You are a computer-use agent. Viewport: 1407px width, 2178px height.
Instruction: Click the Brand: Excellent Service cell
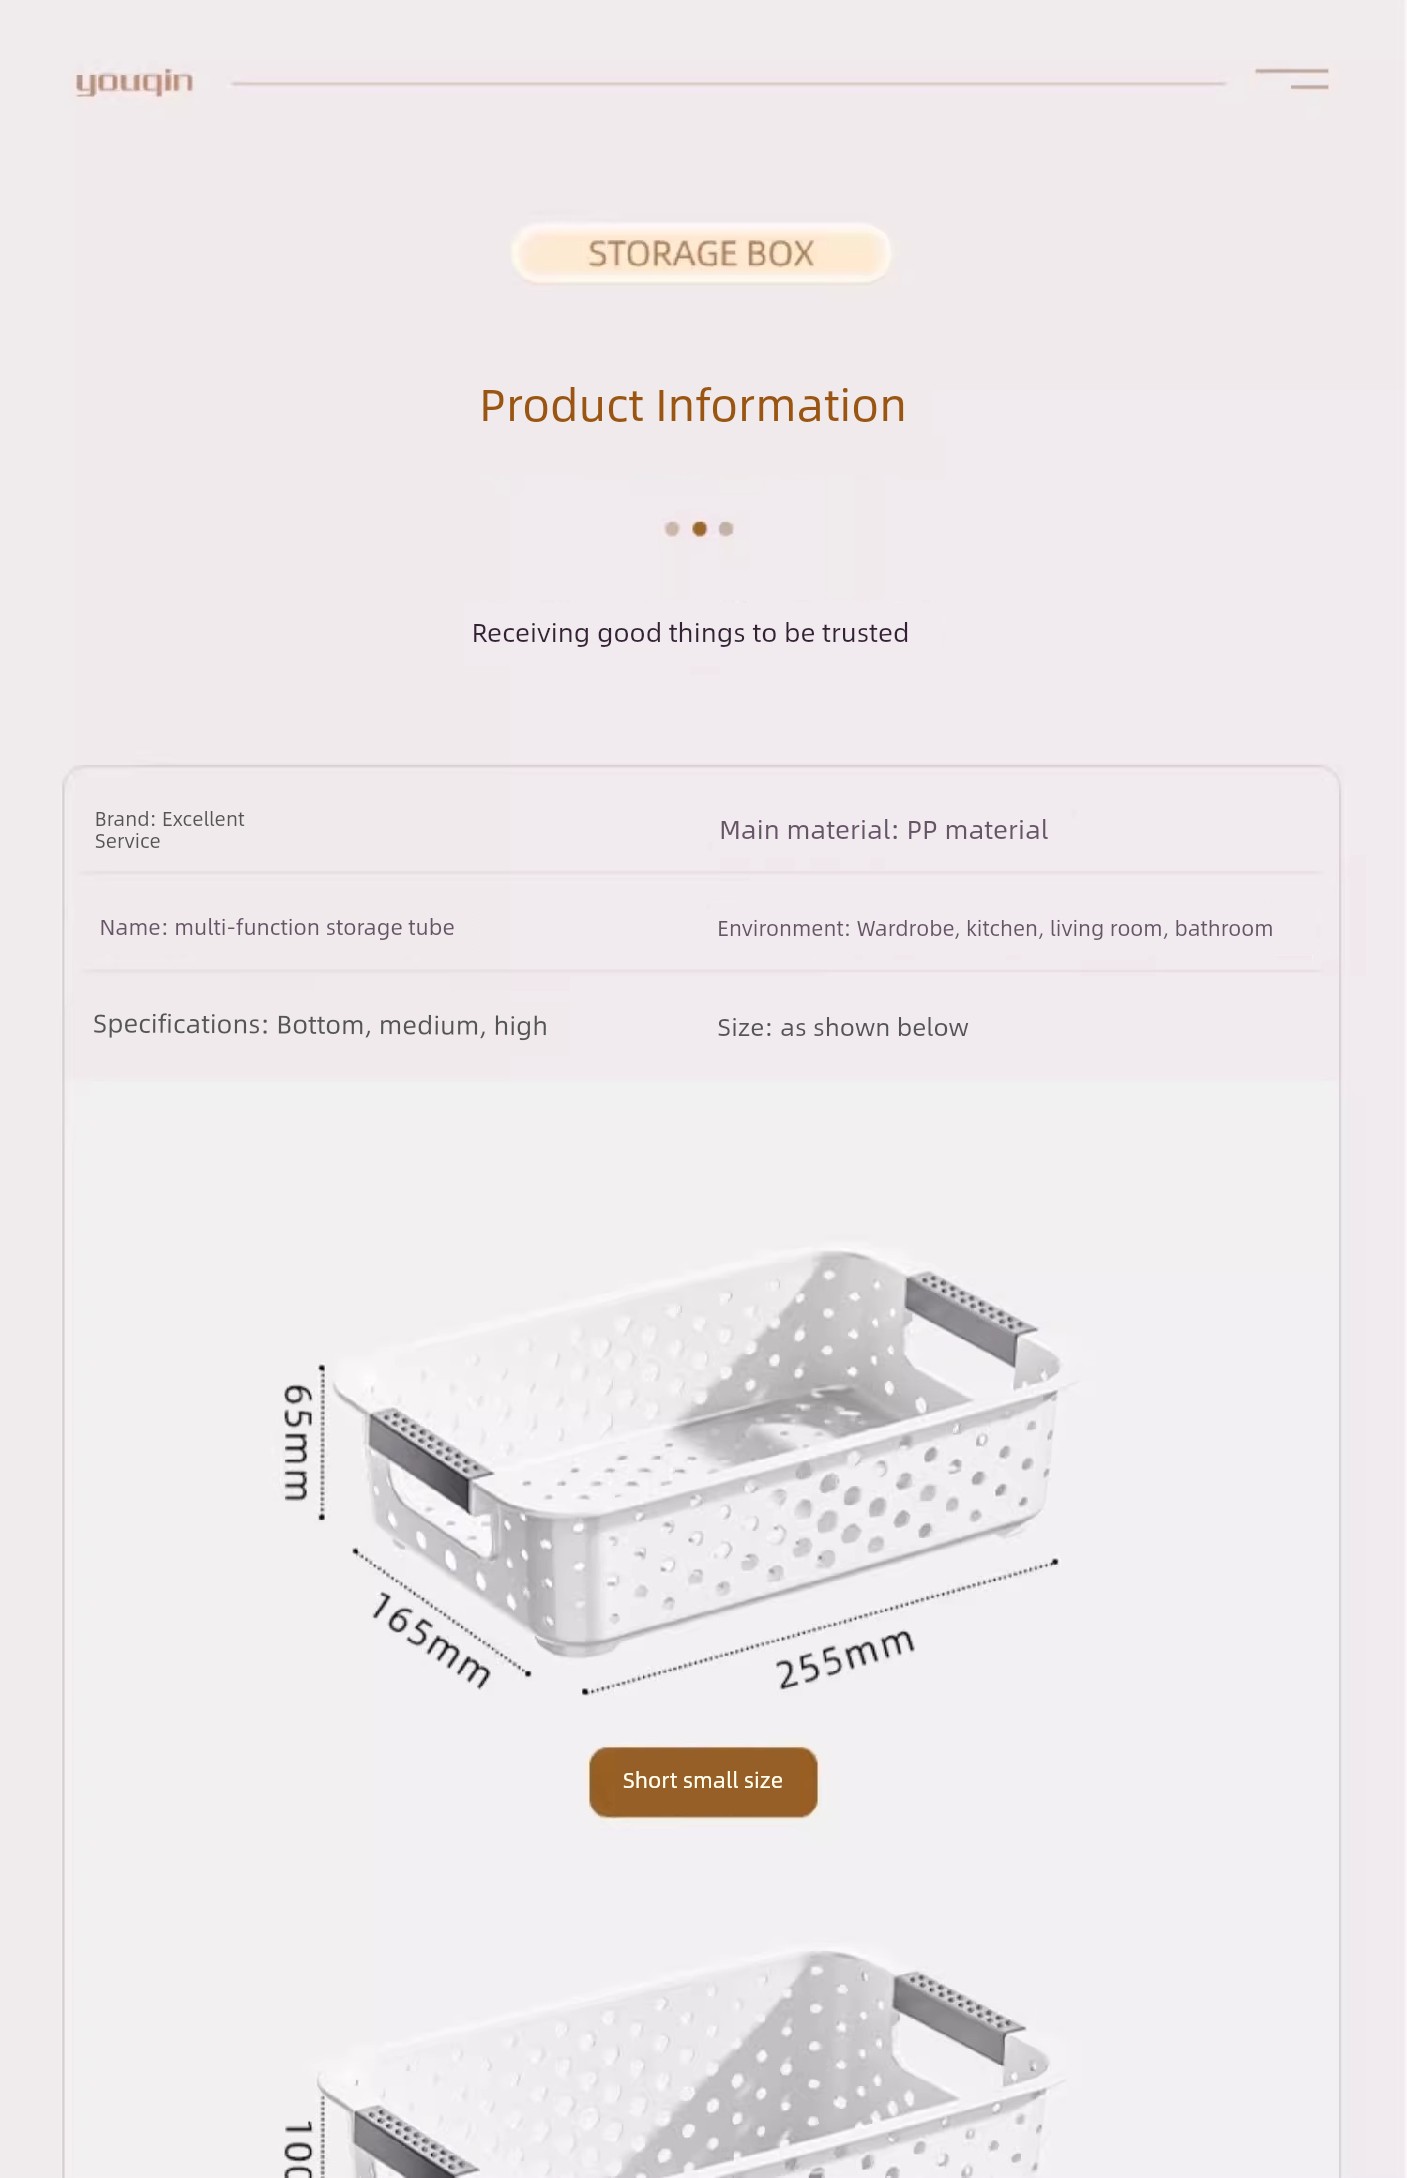point(169,830)
